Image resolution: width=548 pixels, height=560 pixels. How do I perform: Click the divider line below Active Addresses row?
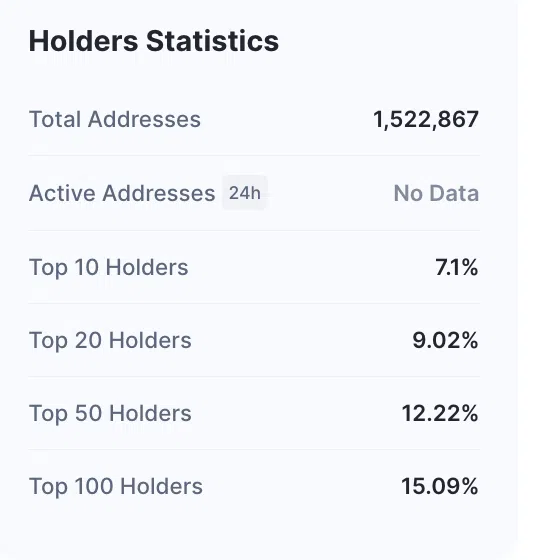[254, 230]
